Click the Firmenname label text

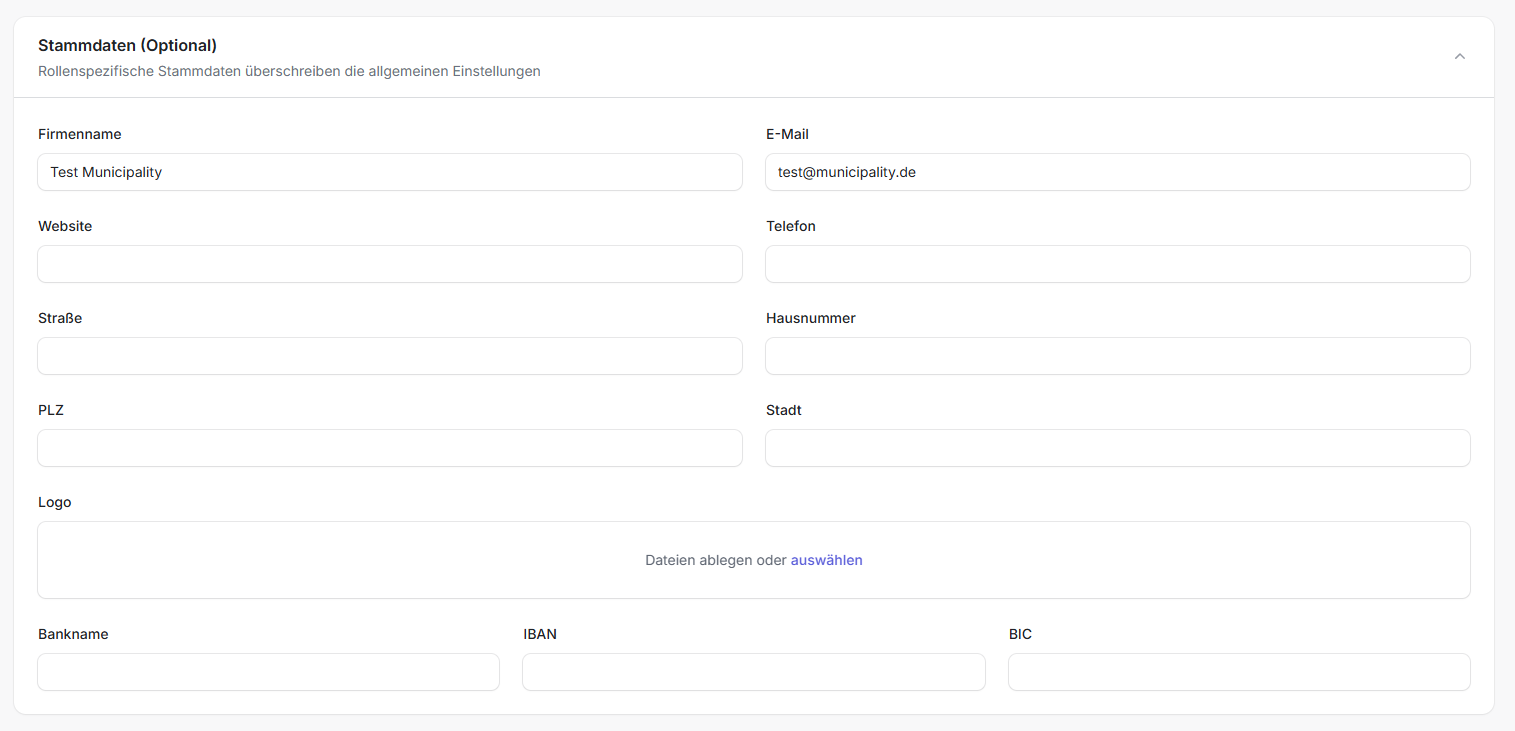pyautogui.click(x=80, y=134)
